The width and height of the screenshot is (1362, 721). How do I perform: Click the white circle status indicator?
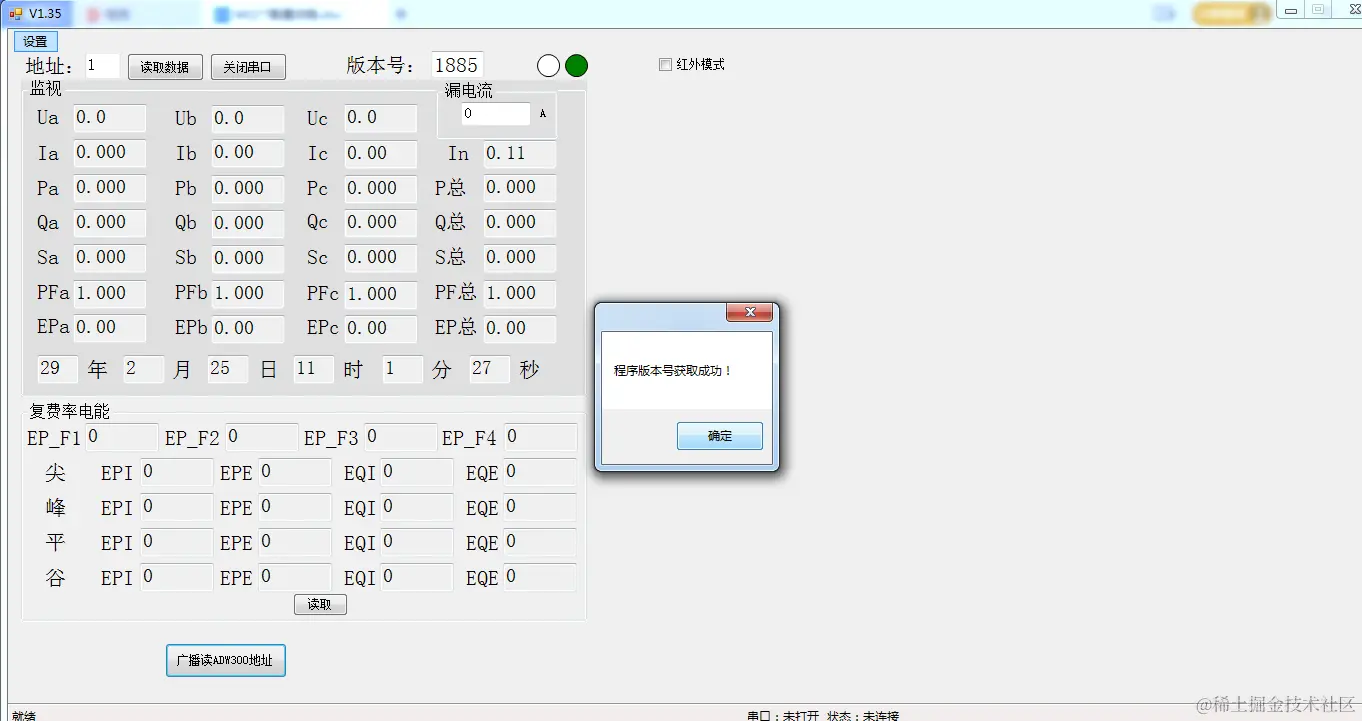(548, 66)
